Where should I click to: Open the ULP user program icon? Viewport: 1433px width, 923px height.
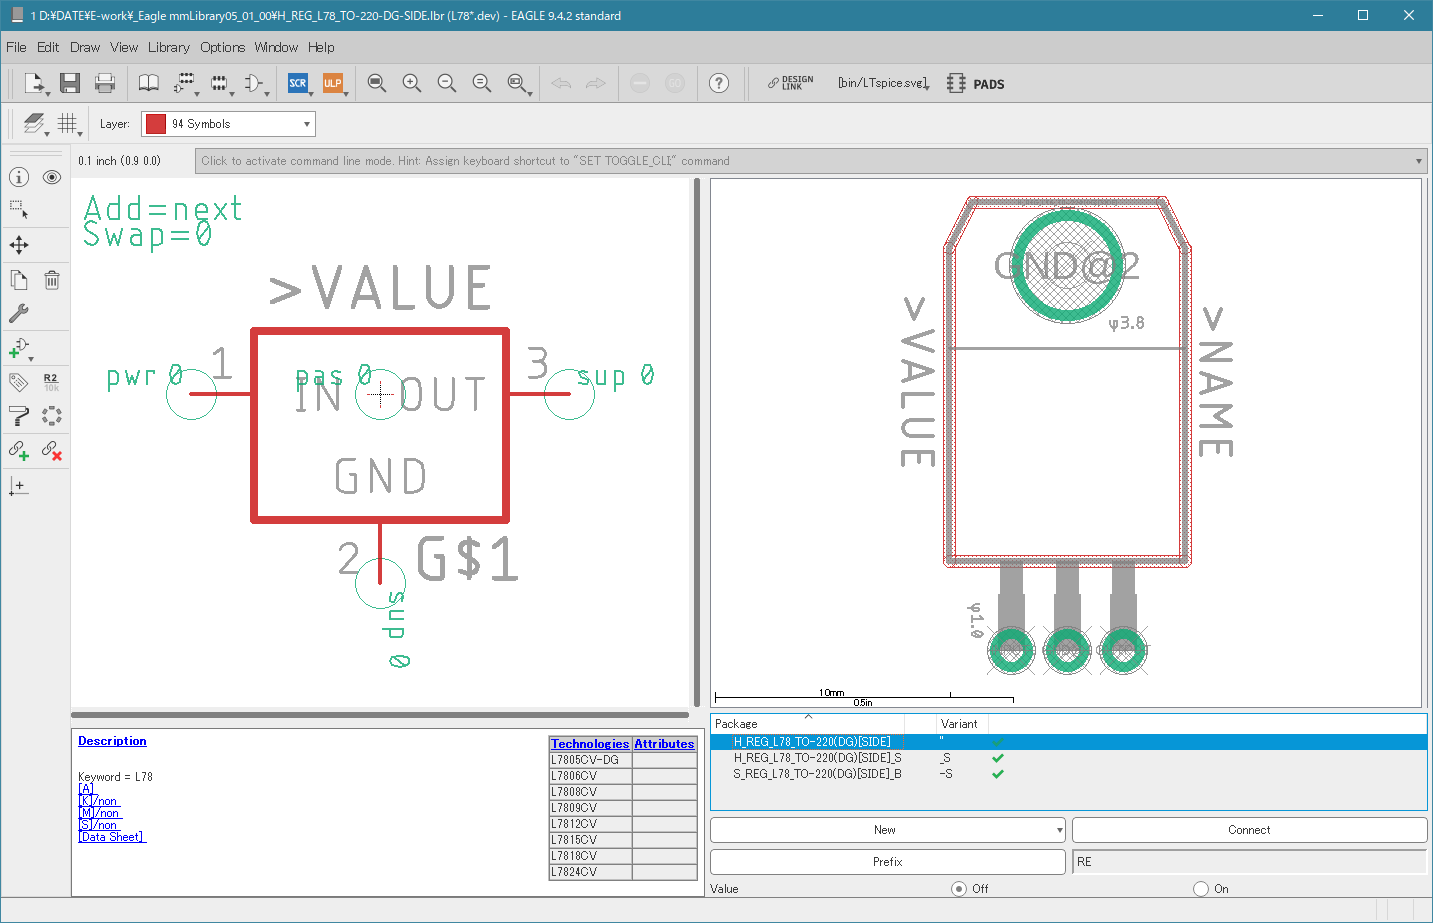point(333,83)
